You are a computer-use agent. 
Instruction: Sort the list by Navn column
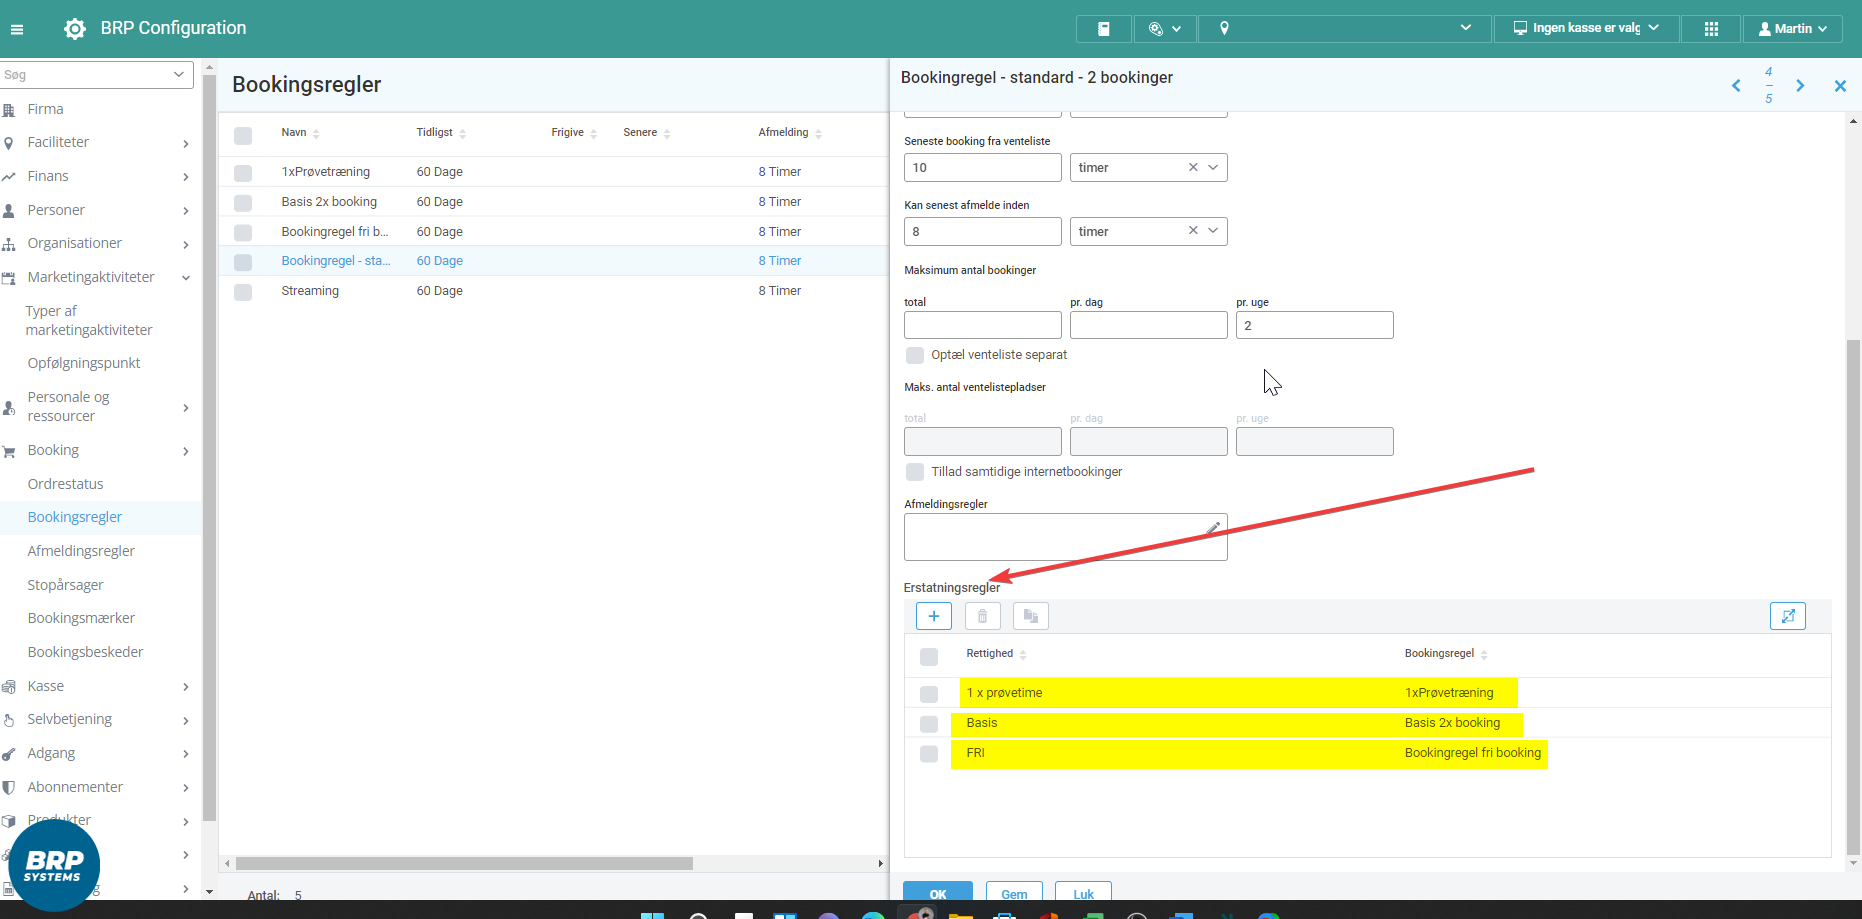coord(300,133)
